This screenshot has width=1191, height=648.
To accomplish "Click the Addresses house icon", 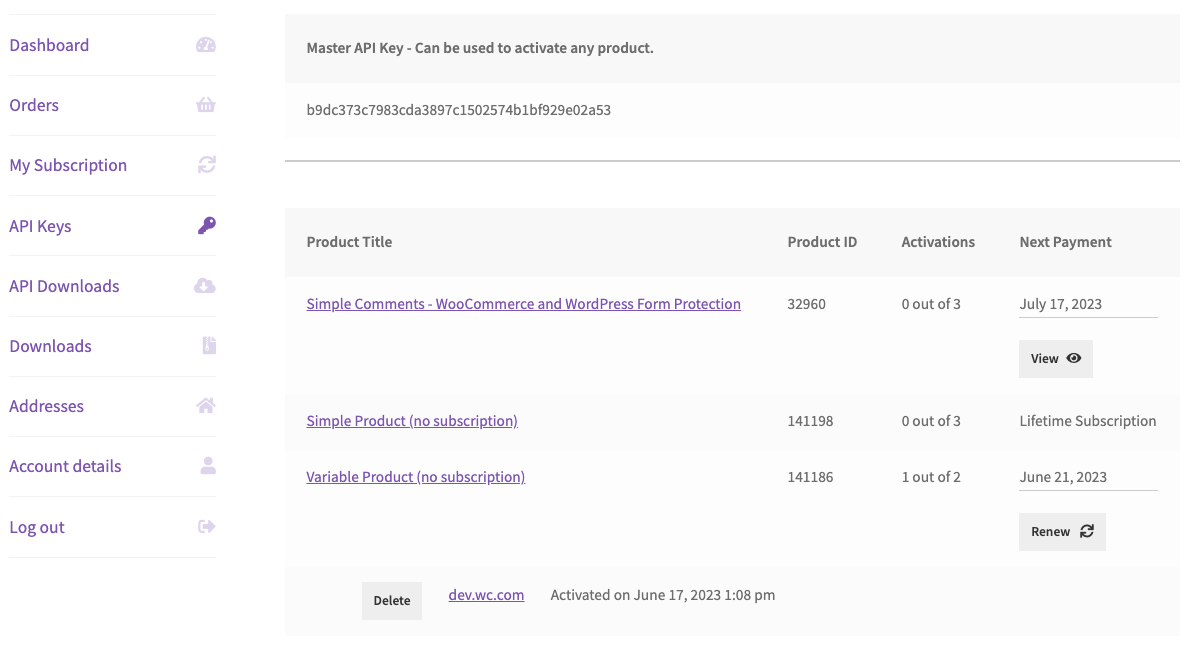I will click(206, 406).
